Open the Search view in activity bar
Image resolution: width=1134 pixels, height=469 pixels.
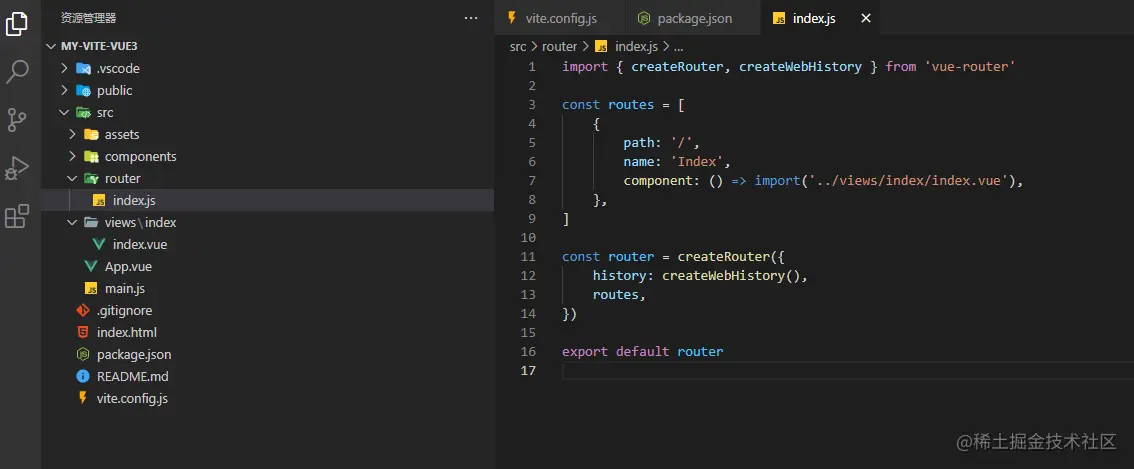tap(17, 72)
